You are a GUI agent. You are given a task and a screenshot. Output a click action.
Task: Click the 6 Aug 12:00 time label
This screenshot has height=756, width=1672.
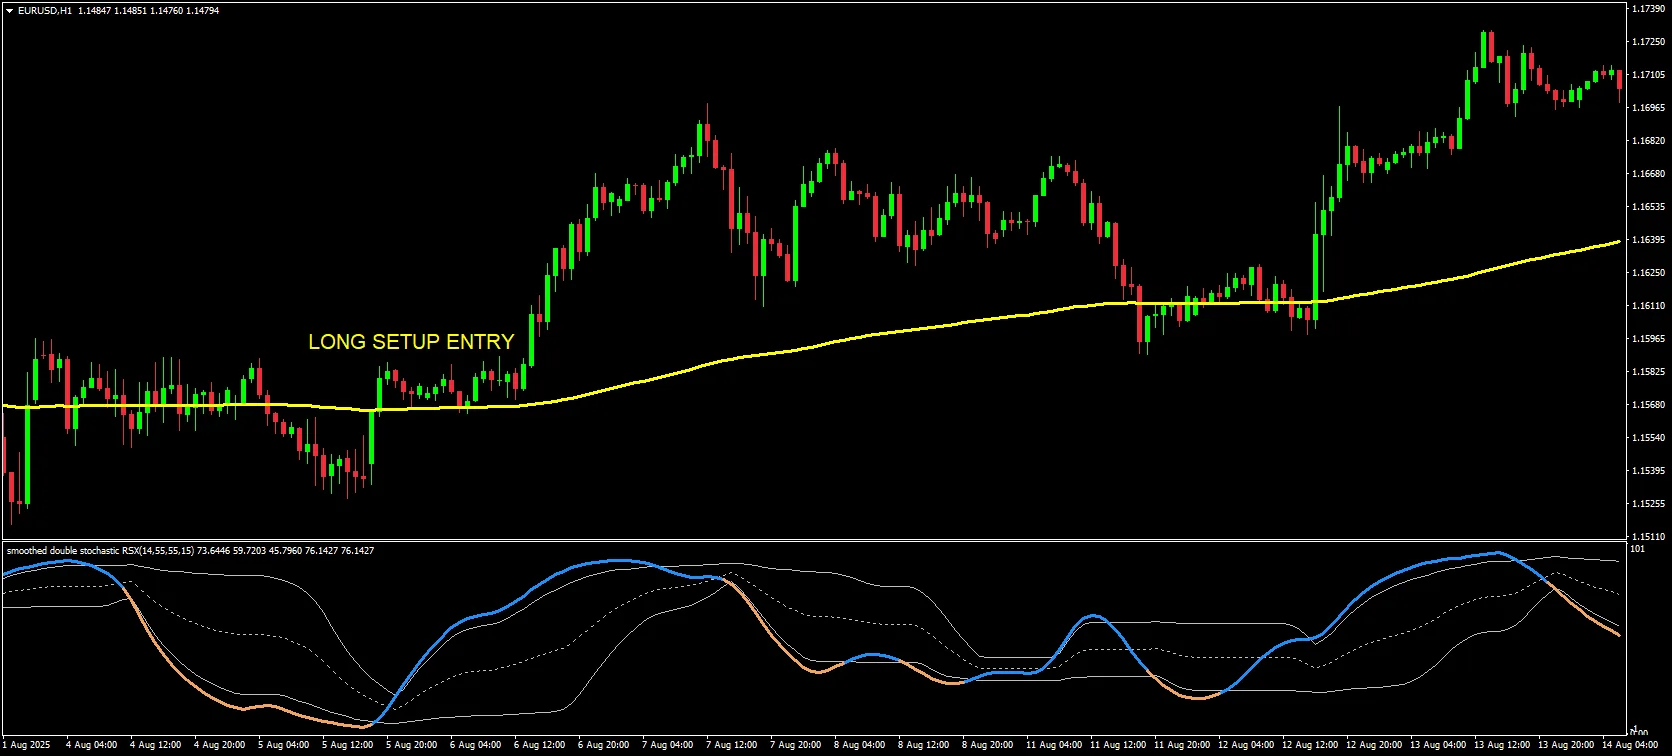(540, 745)
